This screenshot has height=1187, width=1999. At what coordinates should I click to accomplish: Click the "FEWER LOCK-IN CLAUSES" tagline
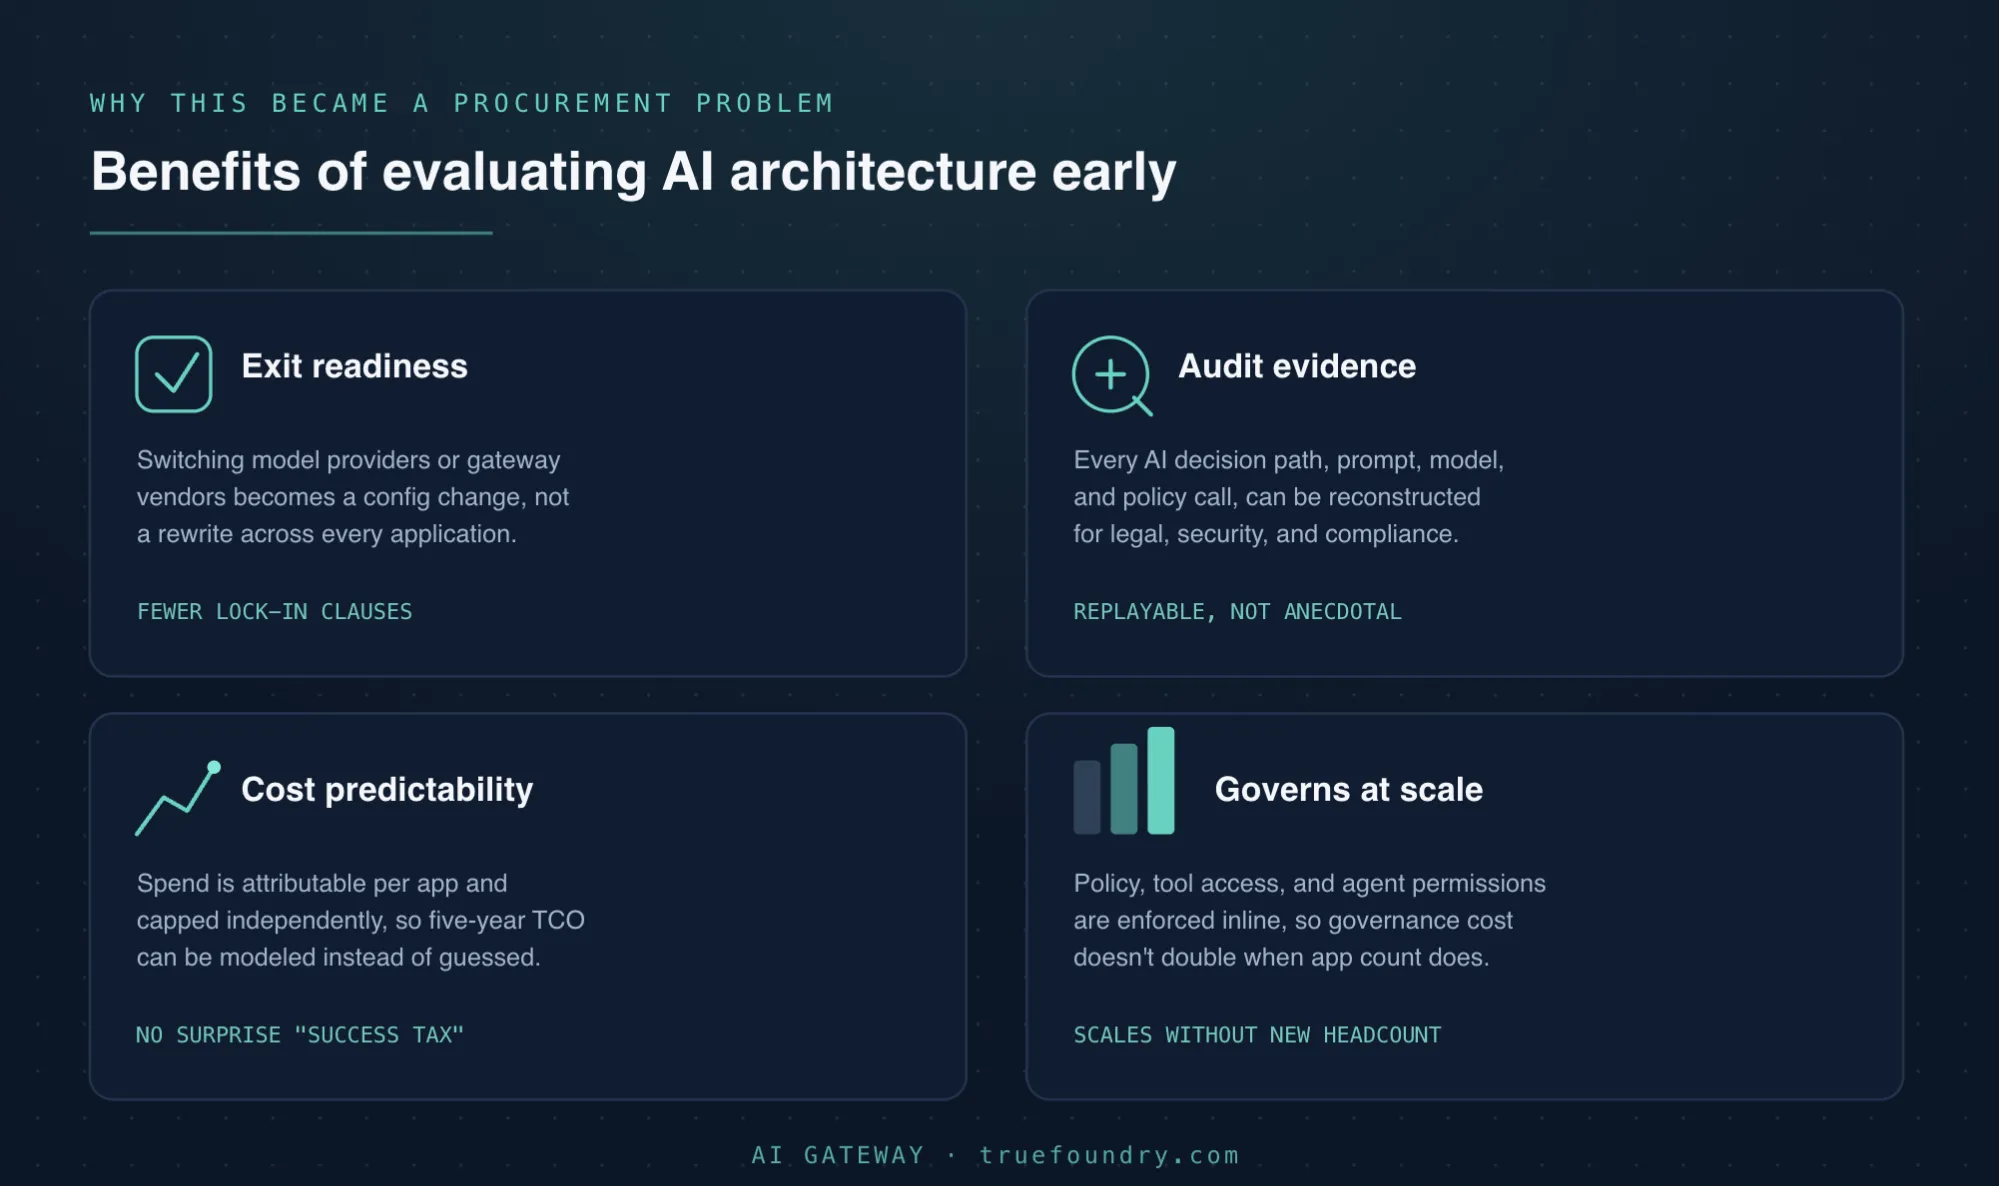(274, 611)
